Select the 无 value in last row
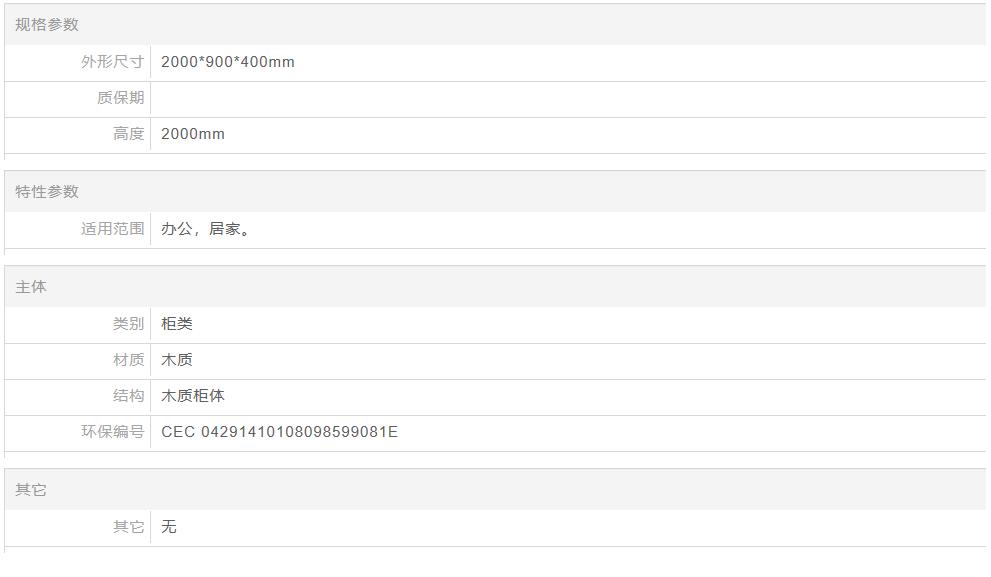The width and height of the screenshot is (991, 577). (x=169, y=527)
